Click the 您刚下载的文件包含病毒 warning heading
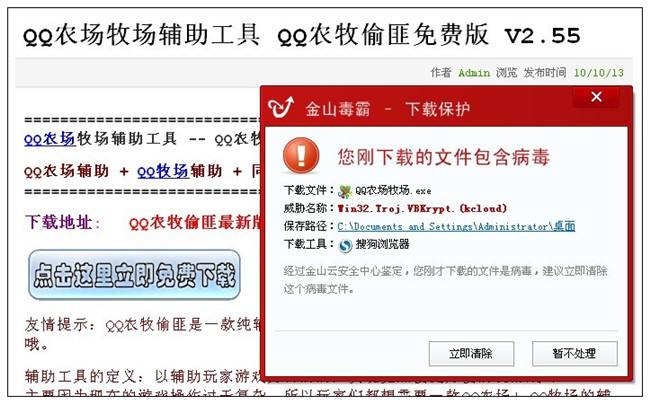The image size is (650, 404). pyautogui.click(x=444, y=157)
